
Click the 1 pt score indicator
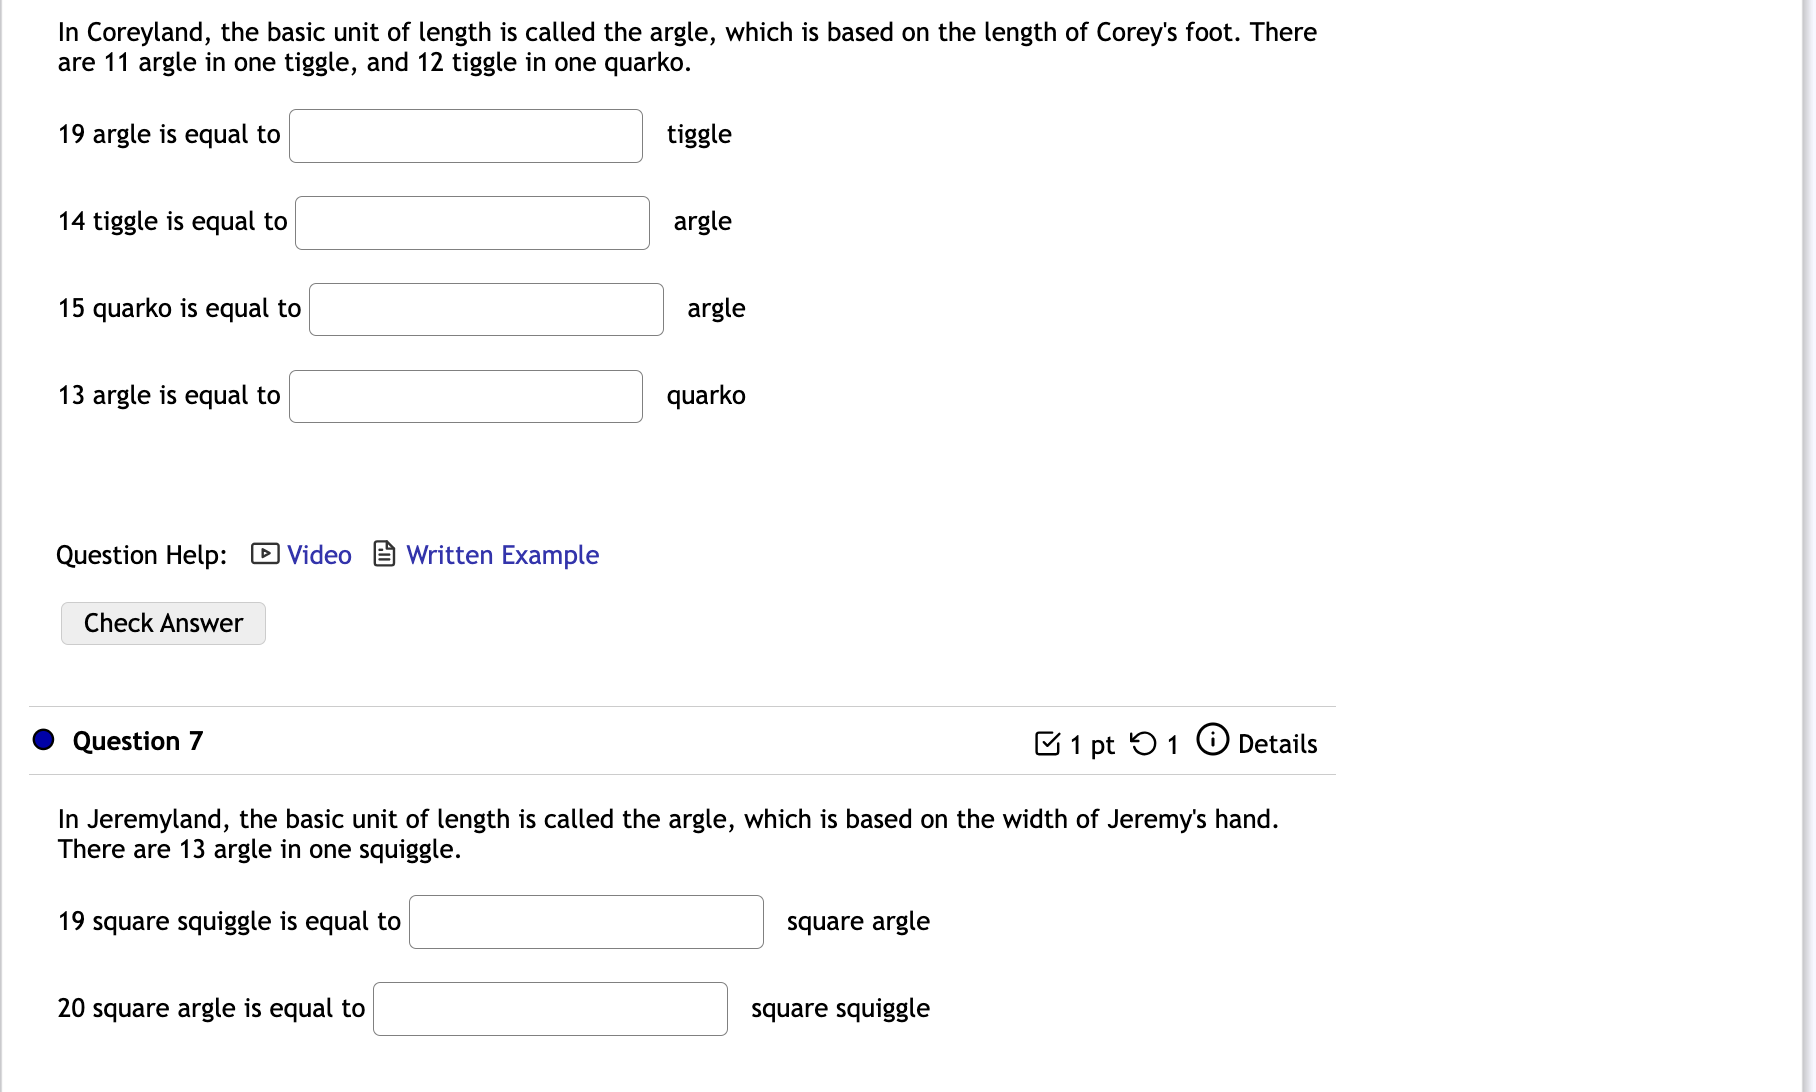tap(1090, 744)
